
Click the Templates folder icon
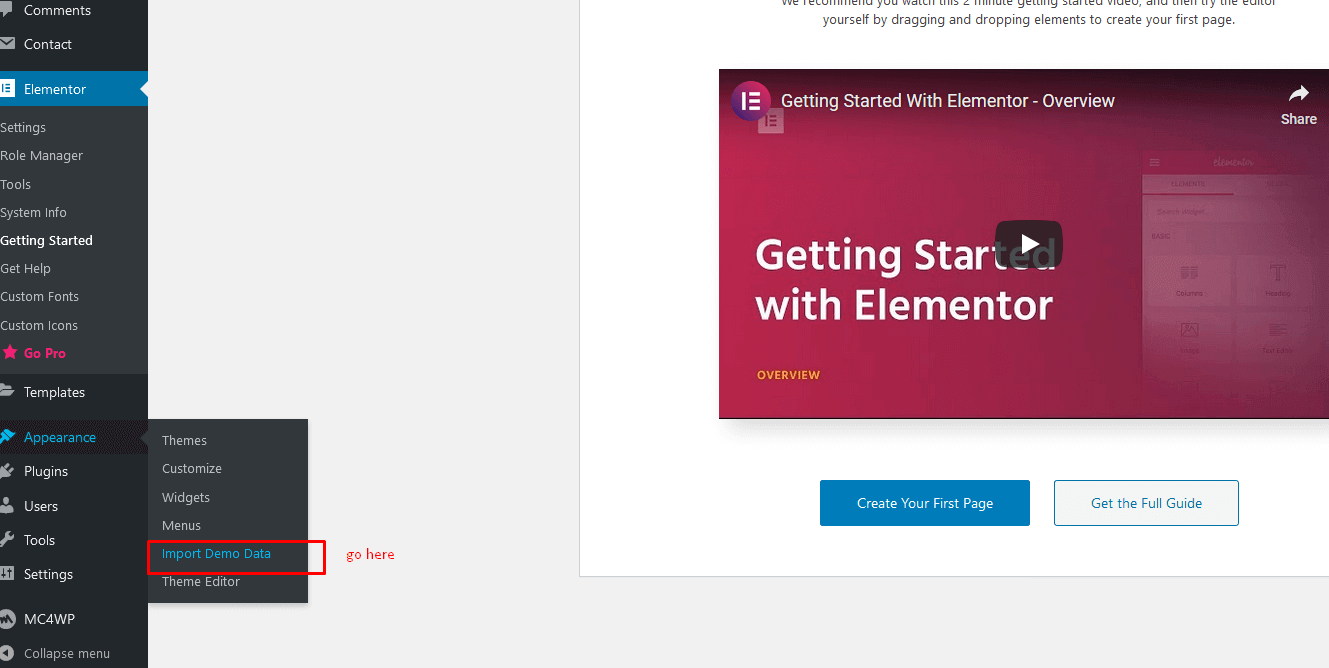pos(7,392)
